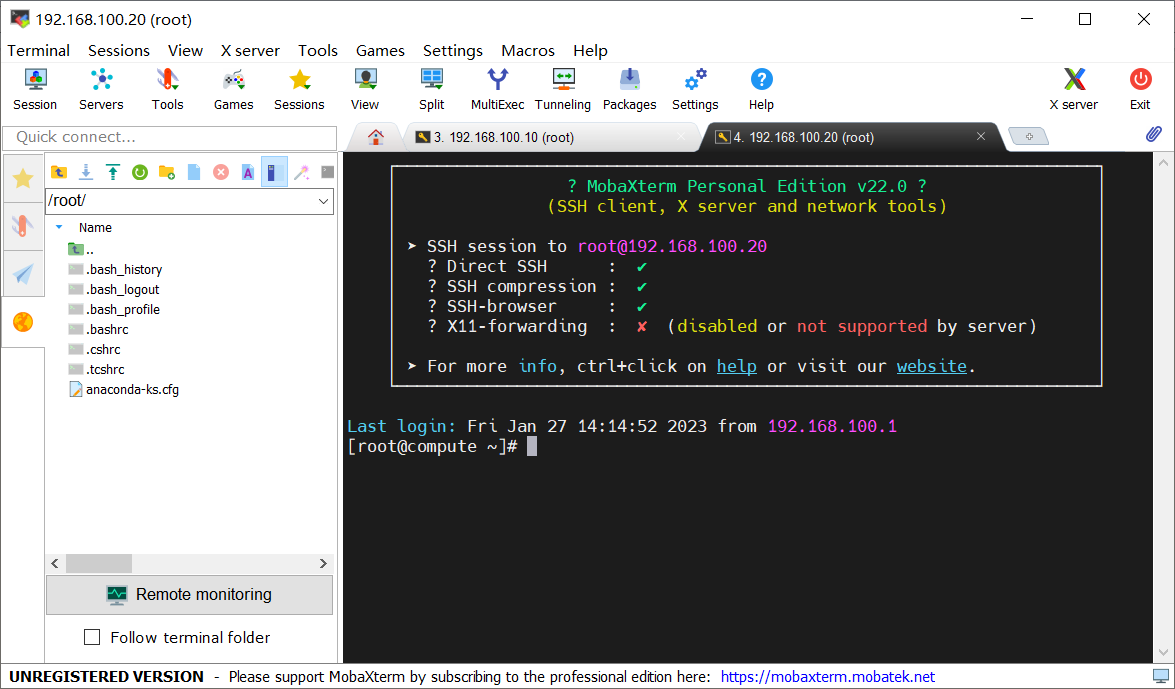
Task: Open the mobaxterm.mobatek.net link
Action: tap(828, 676)
